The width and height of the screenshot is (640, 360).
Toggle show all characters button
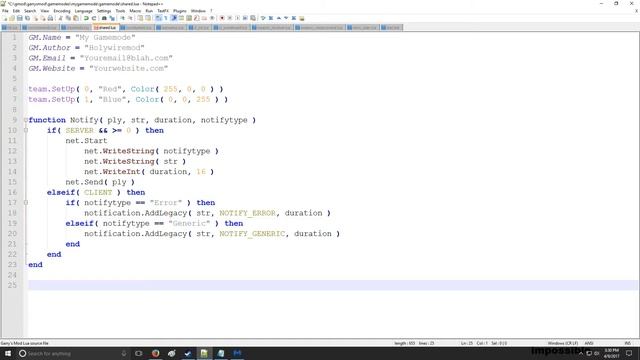coord(166,18)
